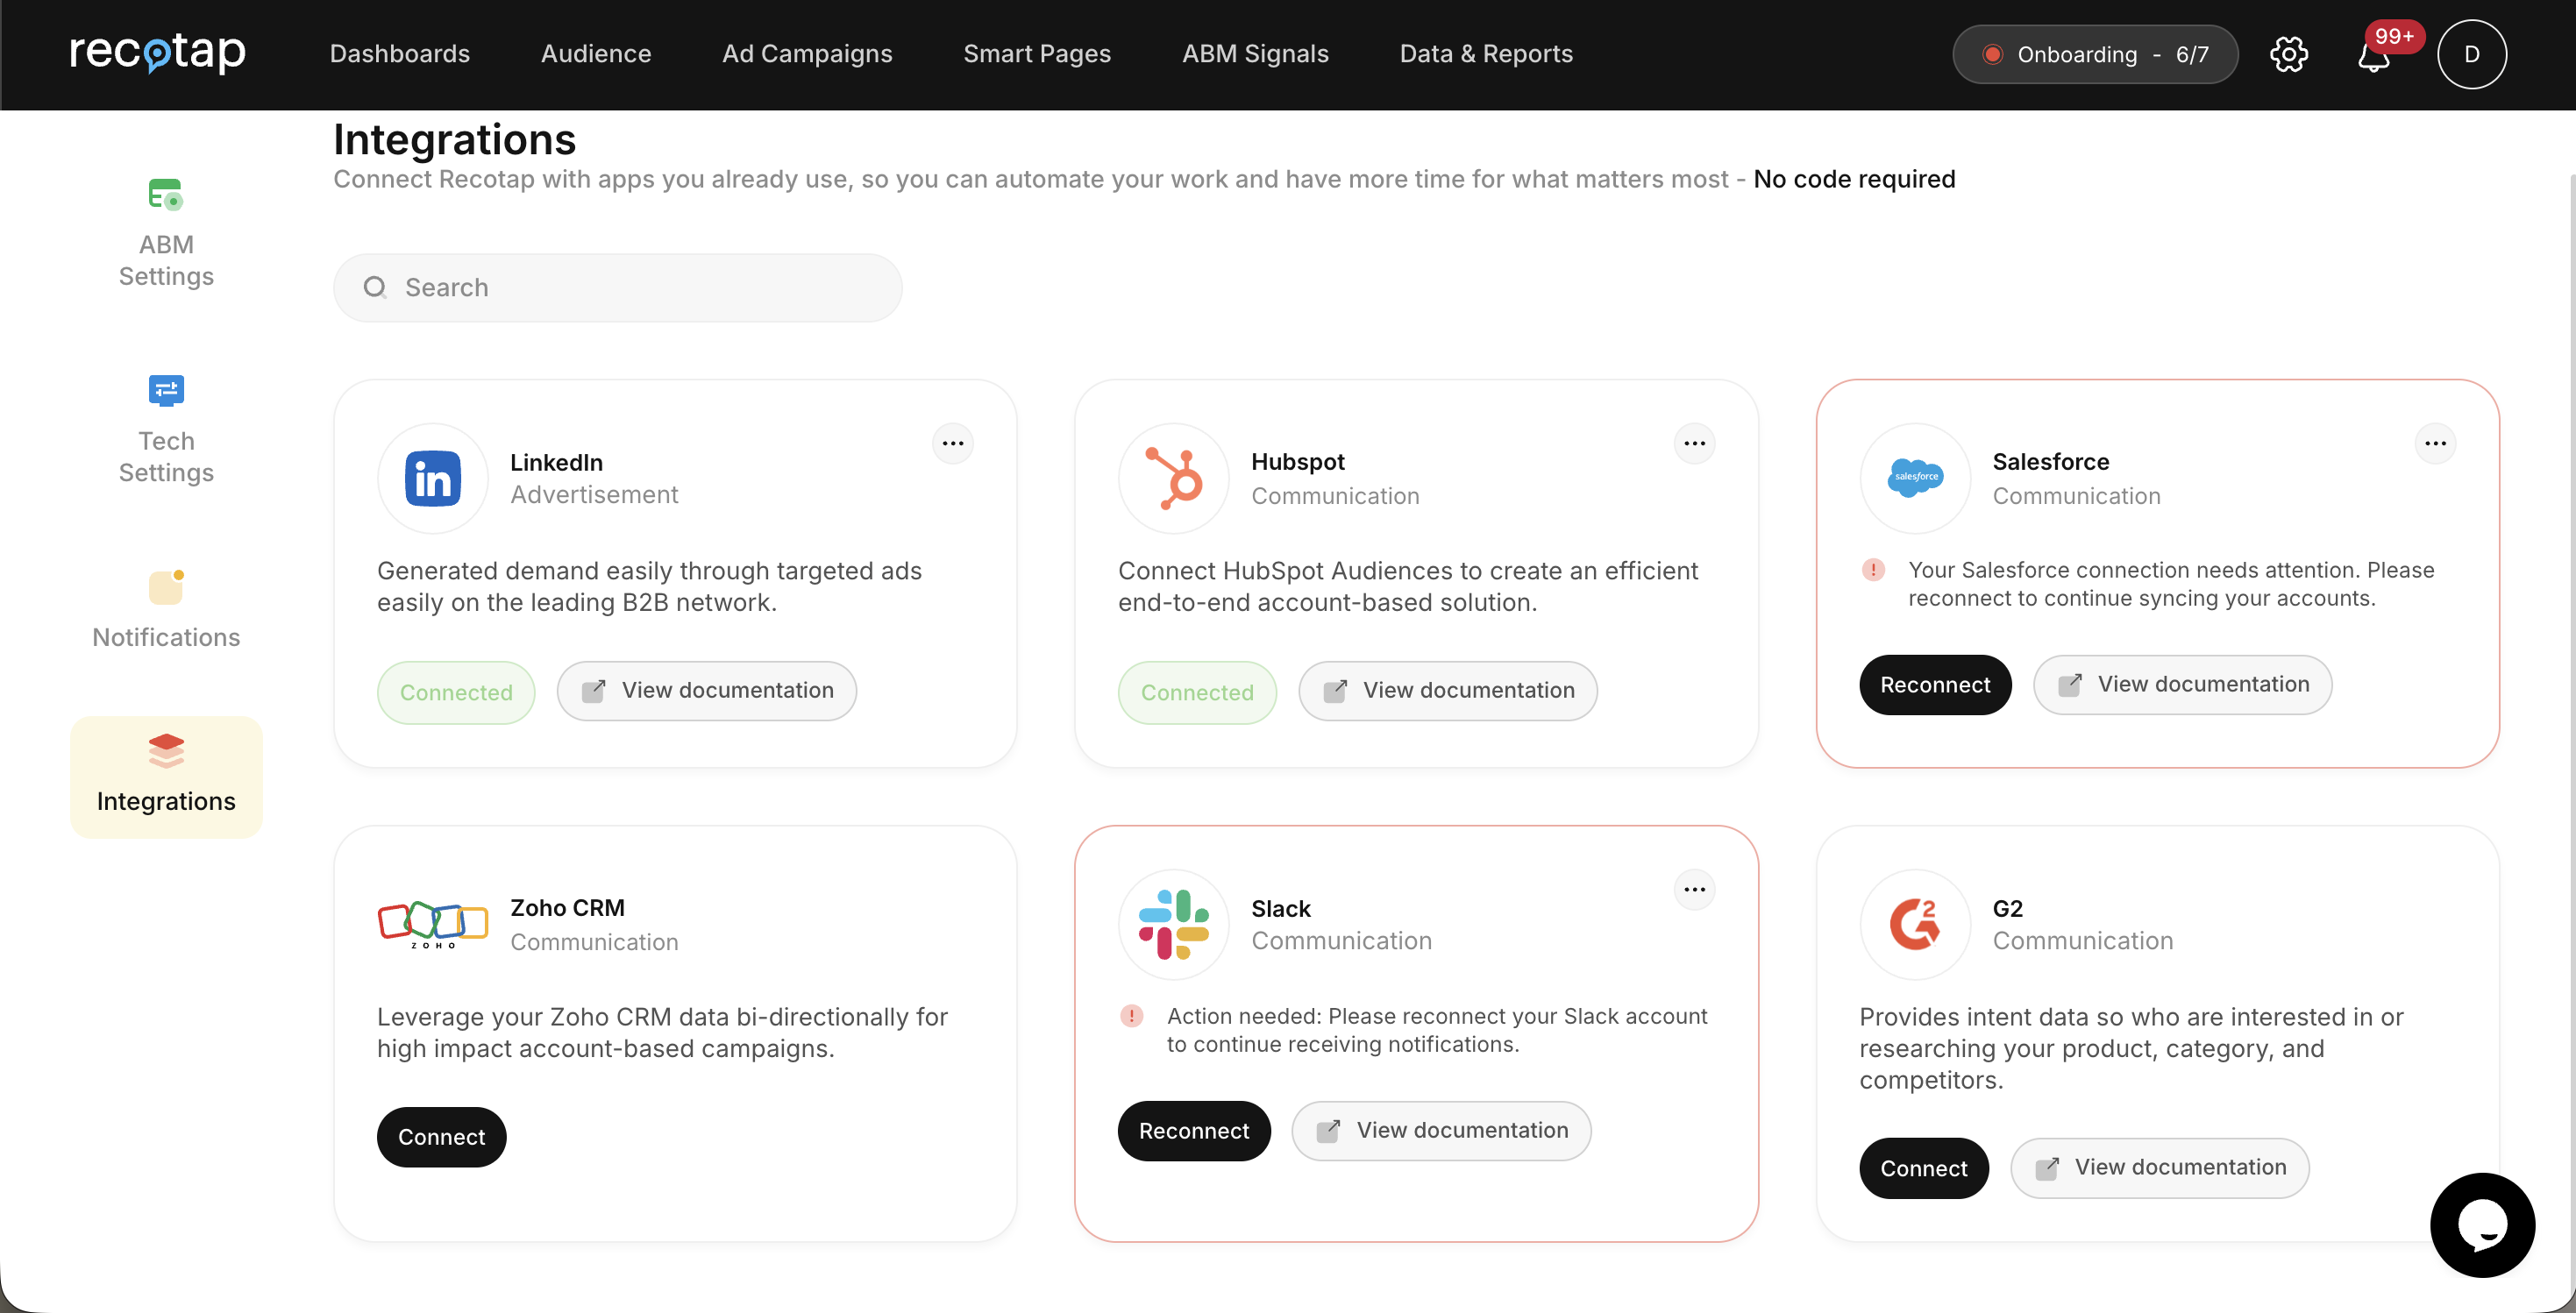Open Slack card three-dot menu
The image size is (2576, 1313).
coord(1694,889)
